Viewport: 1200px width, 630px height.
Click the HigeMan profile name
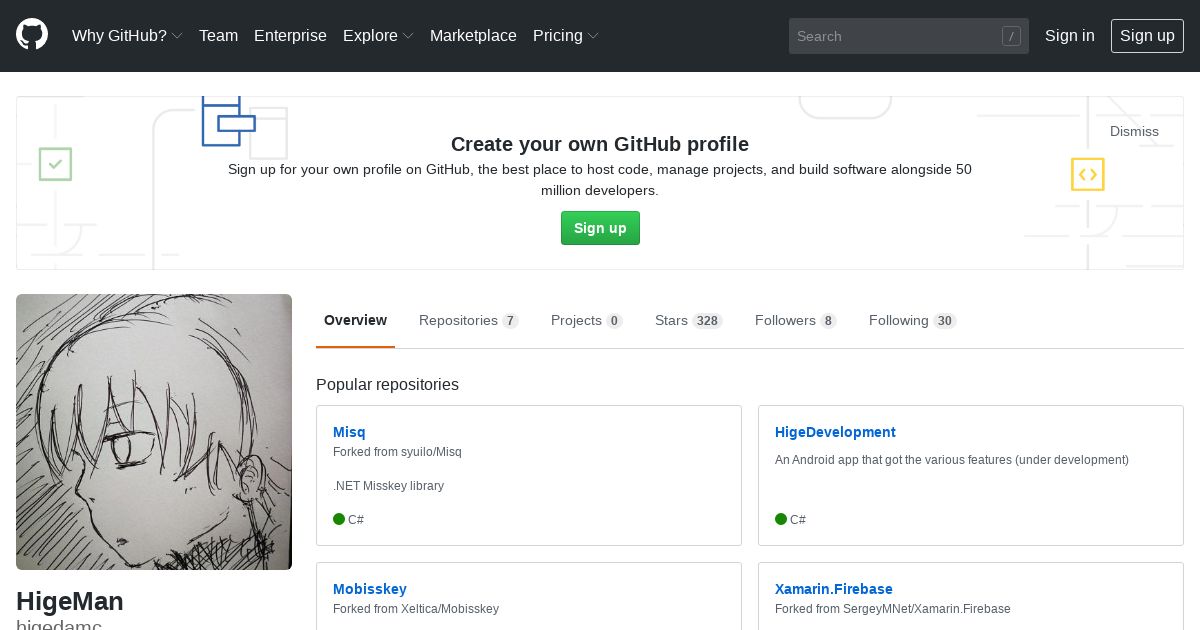tap(70, 601)
